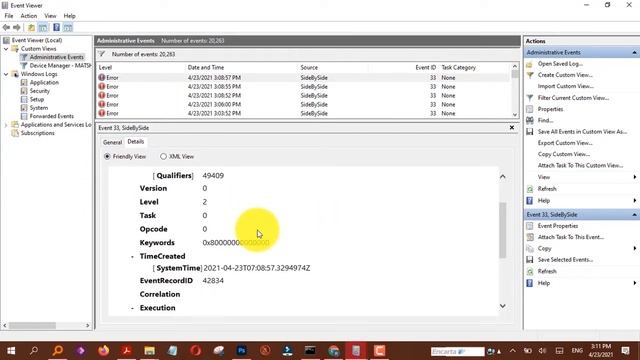Click the Date and Time column header
The image size is (640, 360).
[206, 67]
